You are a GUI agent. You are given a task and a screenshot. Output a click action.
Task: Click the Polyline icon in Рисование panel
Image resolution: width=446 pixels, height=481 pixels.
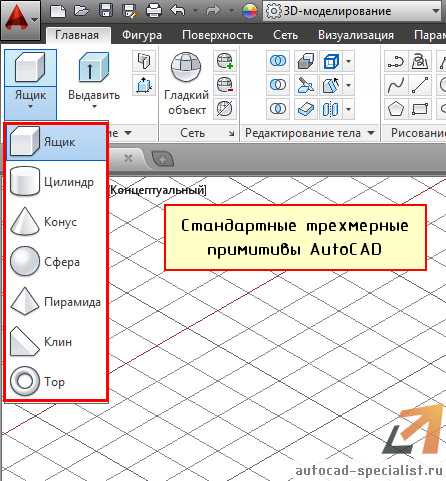click(x=396, y=61)
